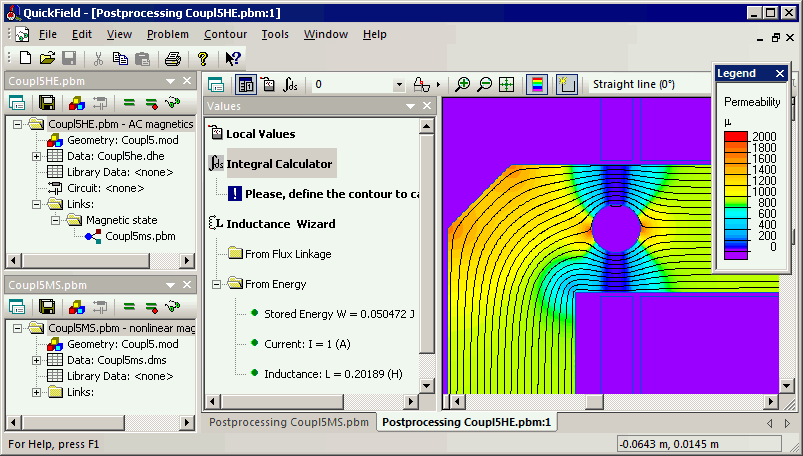Open the CouplSHE.pbm panel options arrow

pyautogui.click(x=171, y=81)
